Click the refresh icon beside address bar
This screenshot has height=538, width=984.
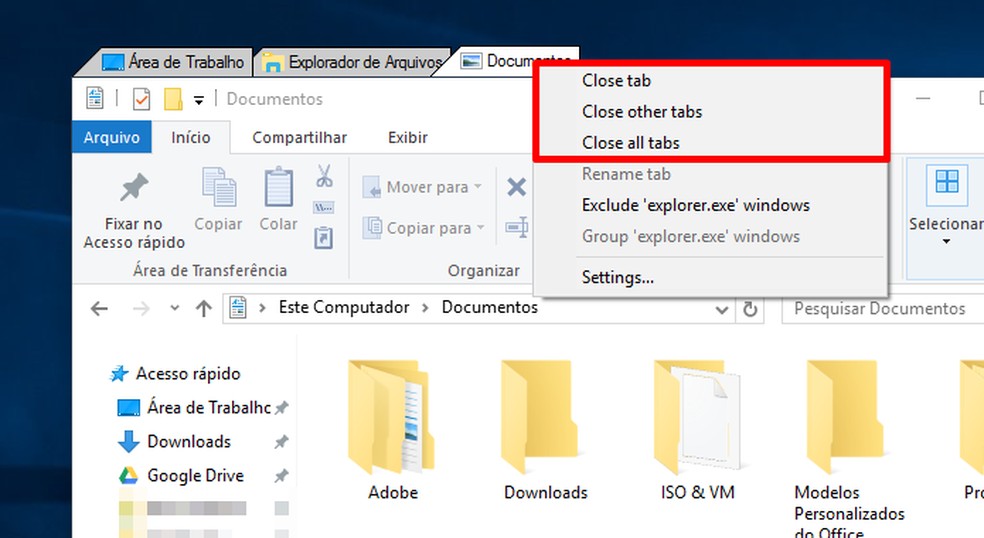750,309
